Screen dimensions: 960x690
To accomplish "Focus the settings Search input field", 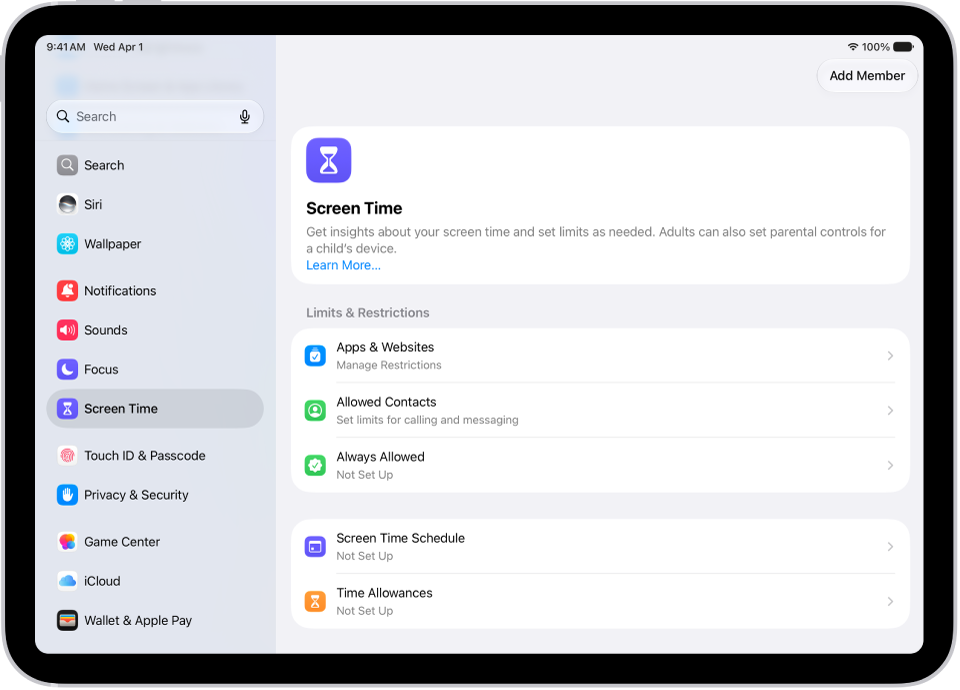I will pyautogui.click(x=155, y=116).
